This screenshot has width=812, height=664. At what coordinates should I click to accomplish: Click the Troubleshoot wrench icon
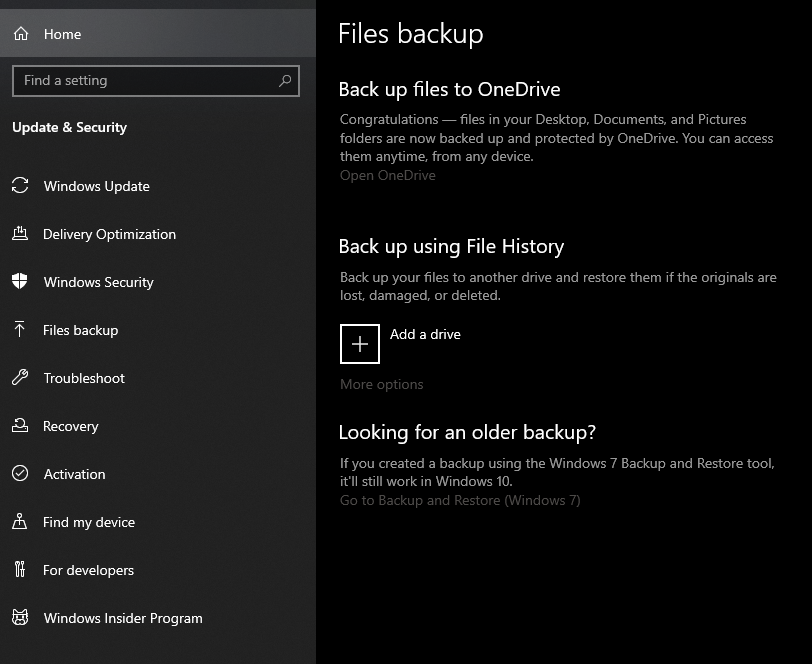pyautogui.click(x=20, y=377)
